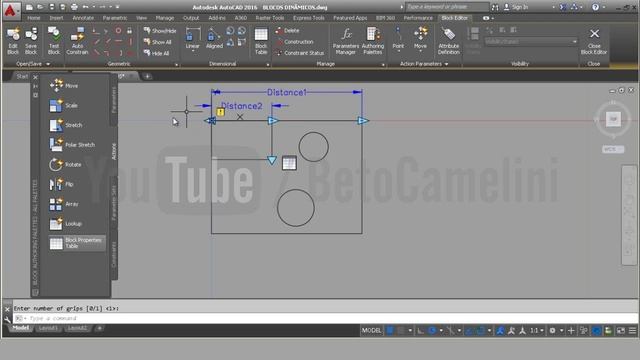Show the Authoring Palettes

373,41
